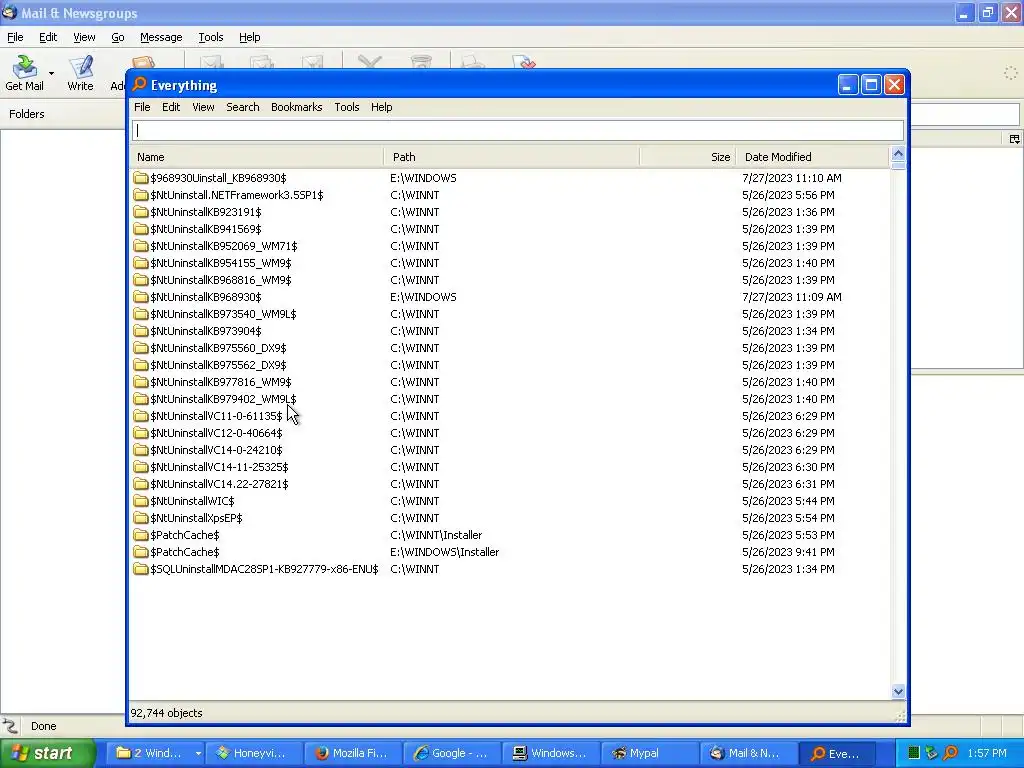Open the File menu in Everything

142,107
